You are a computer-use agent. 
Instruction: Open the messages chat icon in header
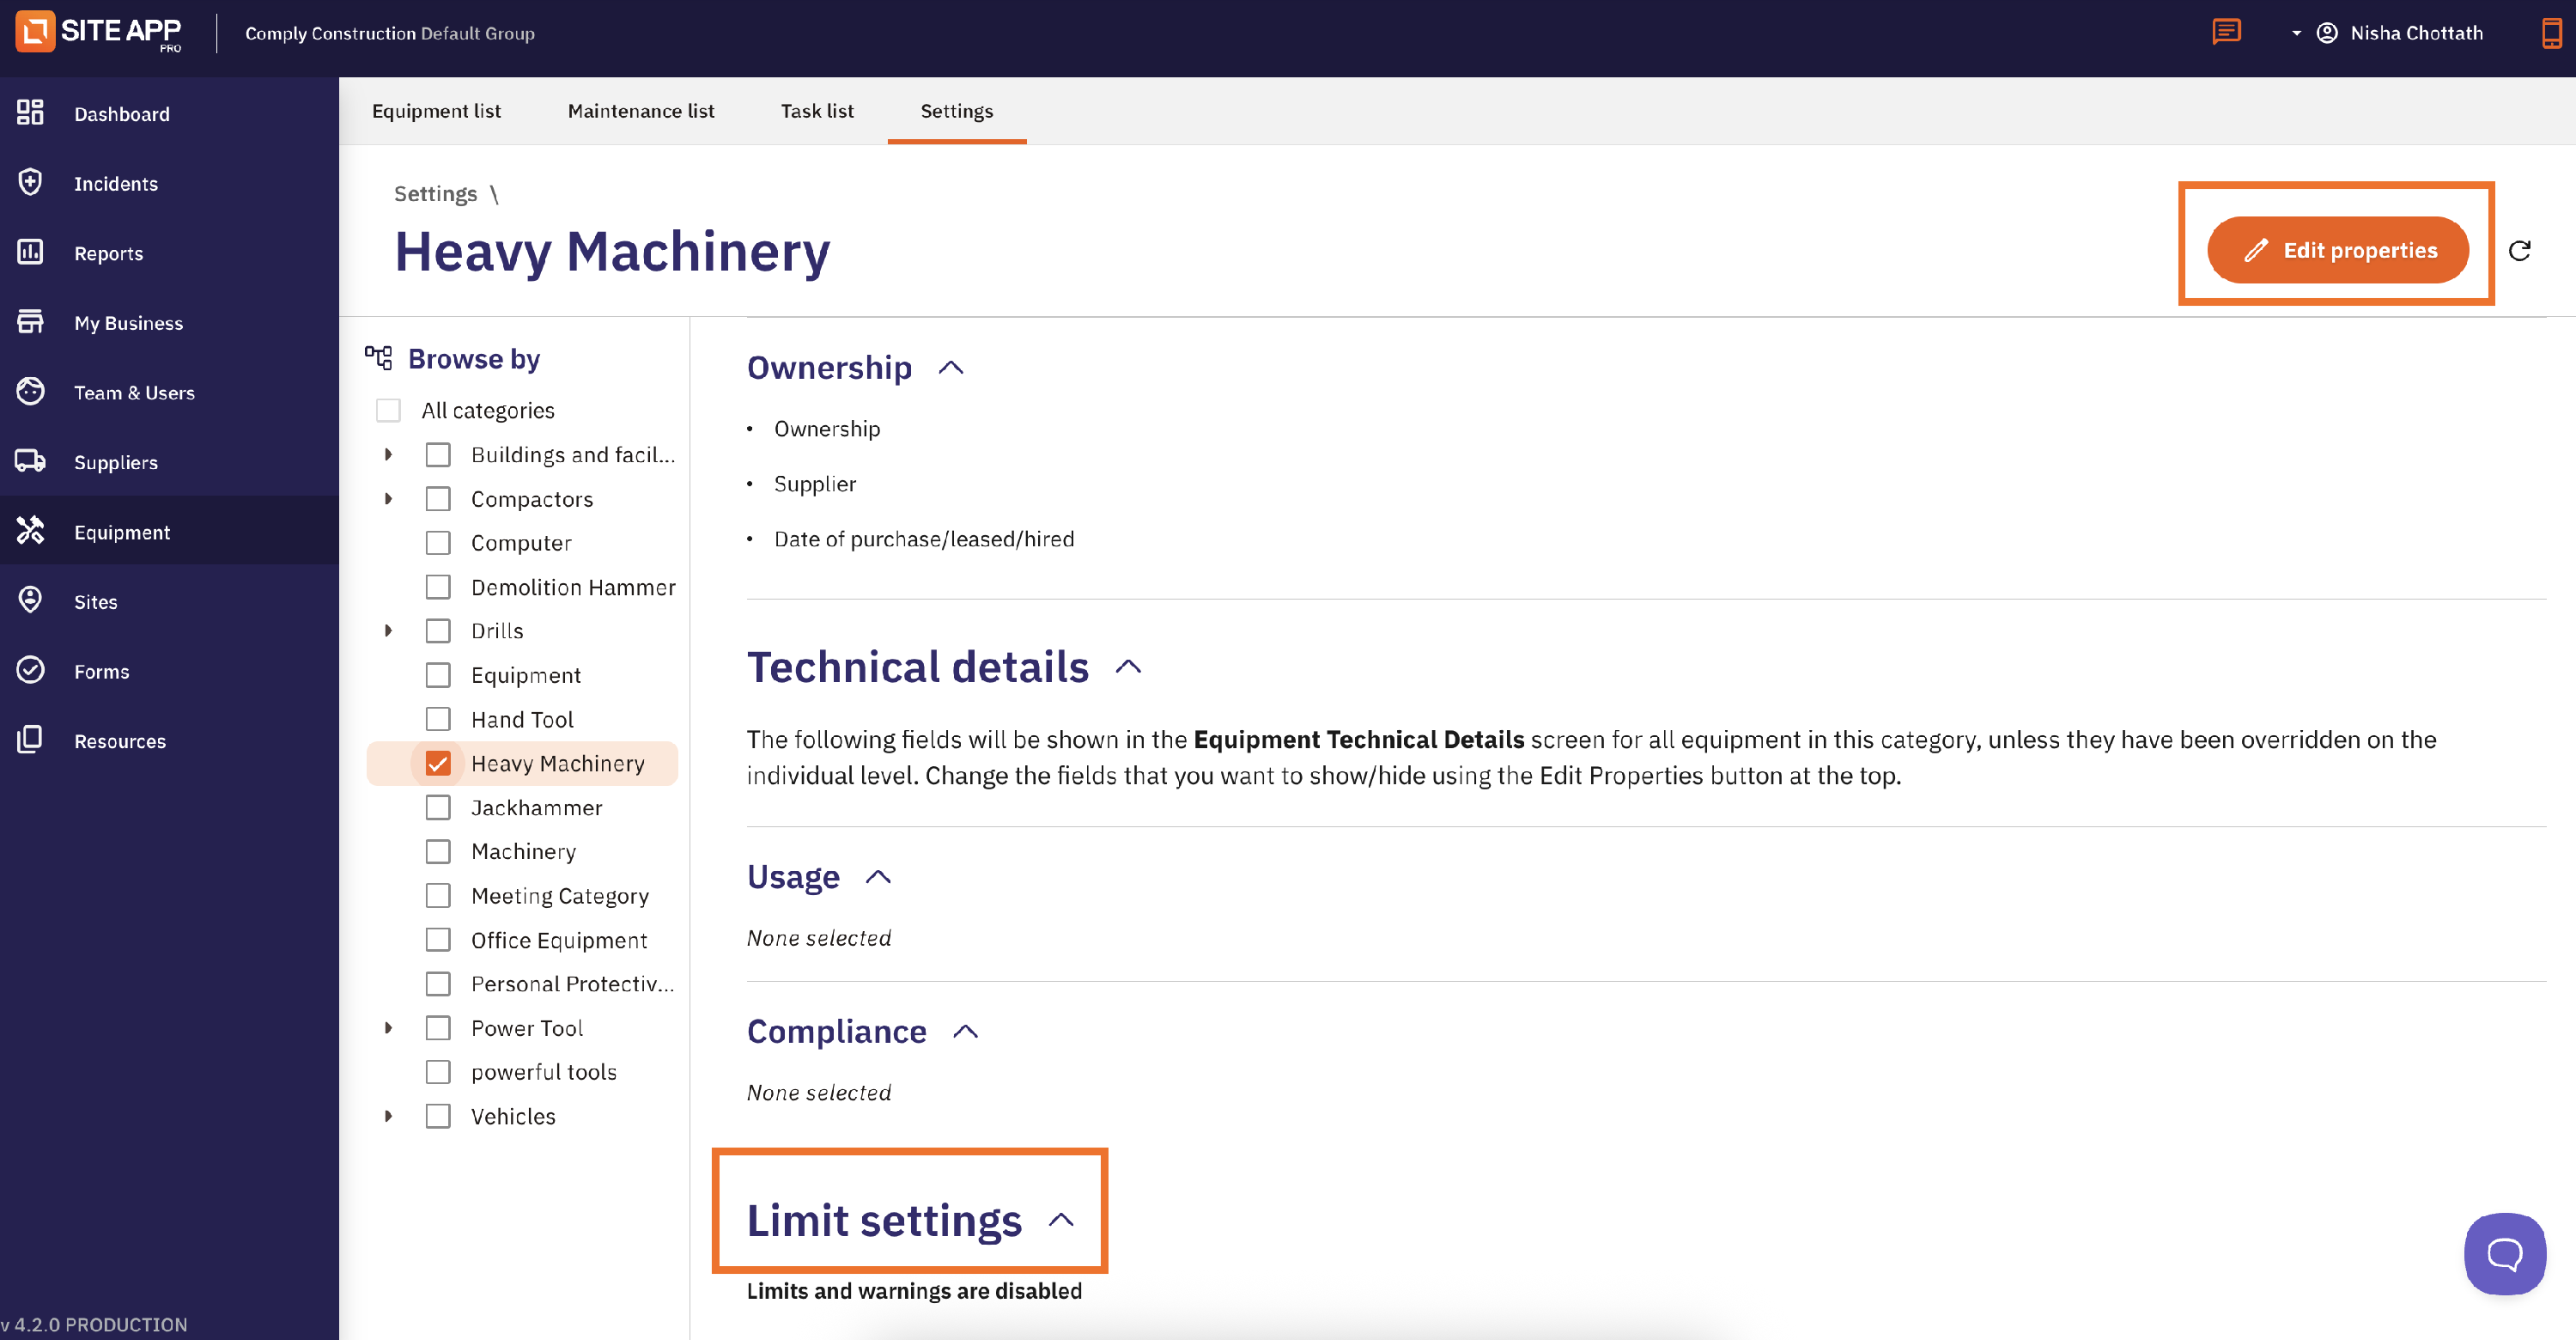[2226, 32]
